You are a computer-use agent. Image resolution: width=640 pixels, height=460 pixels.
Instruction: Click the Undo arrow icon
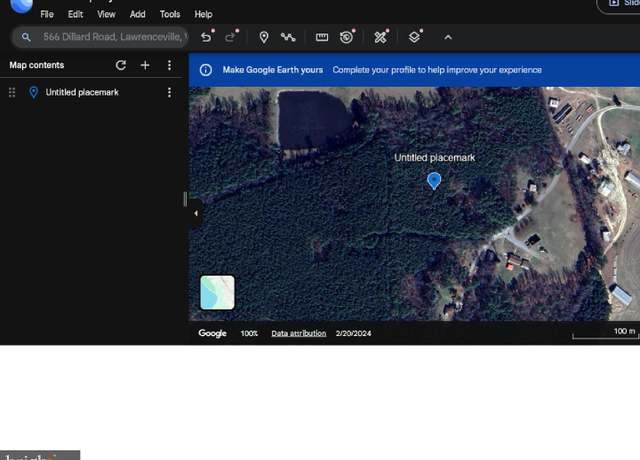207,37
